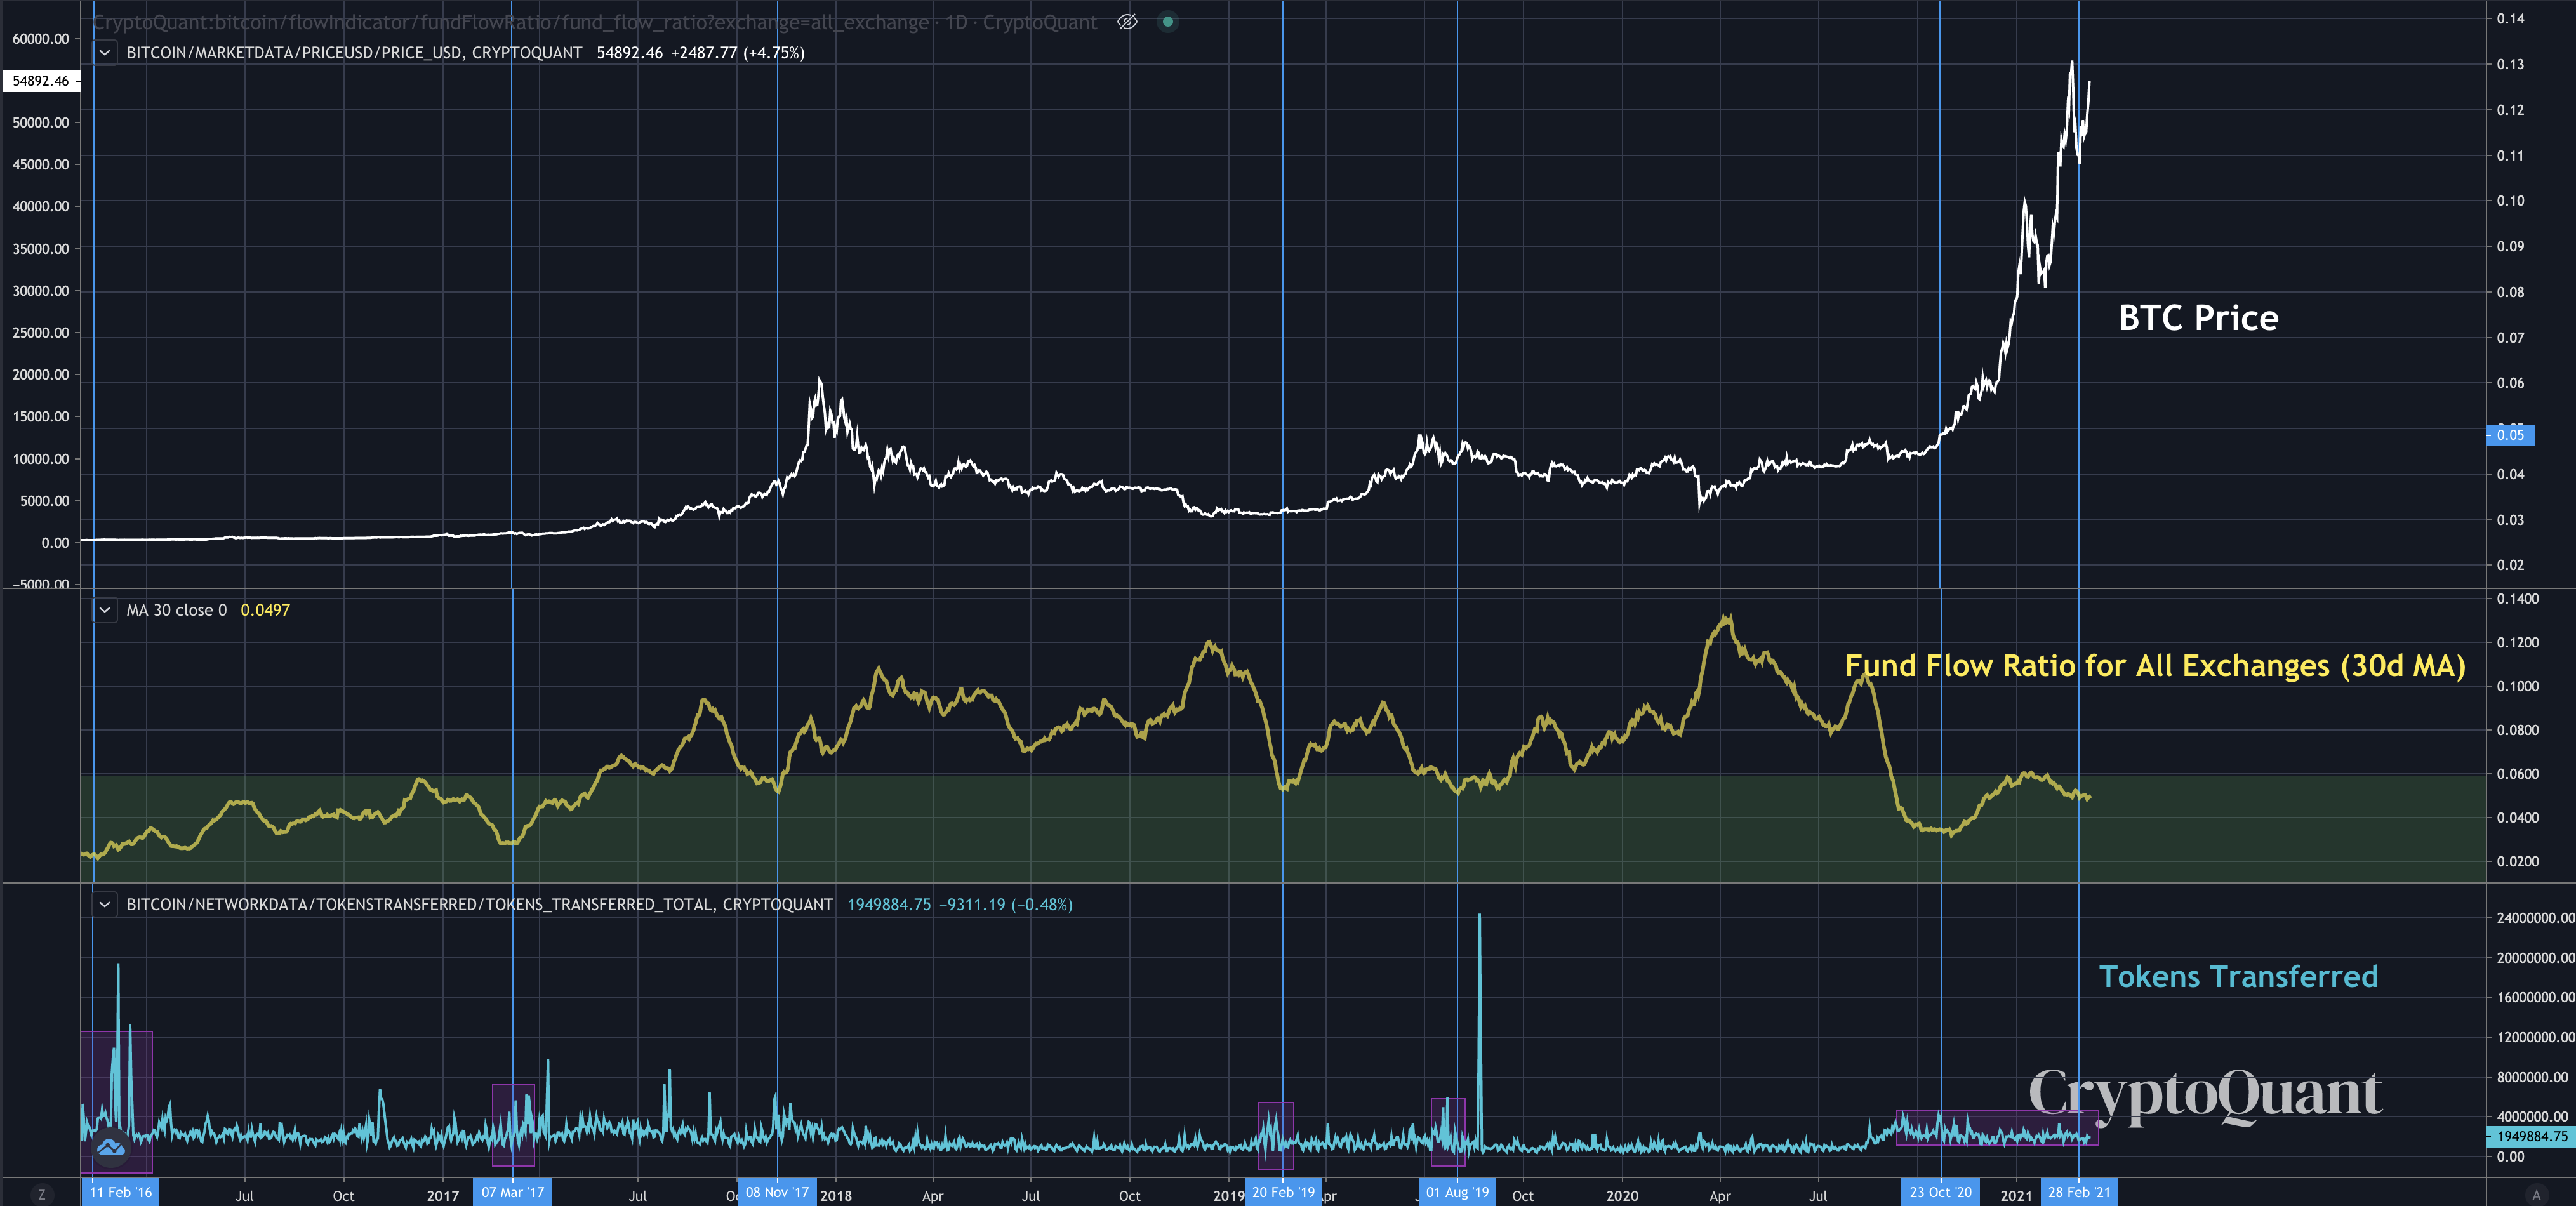Click the CryptoQuant fund_flow_ratio chart title
Viewport: 2576px width, 1206px height.
595,22
